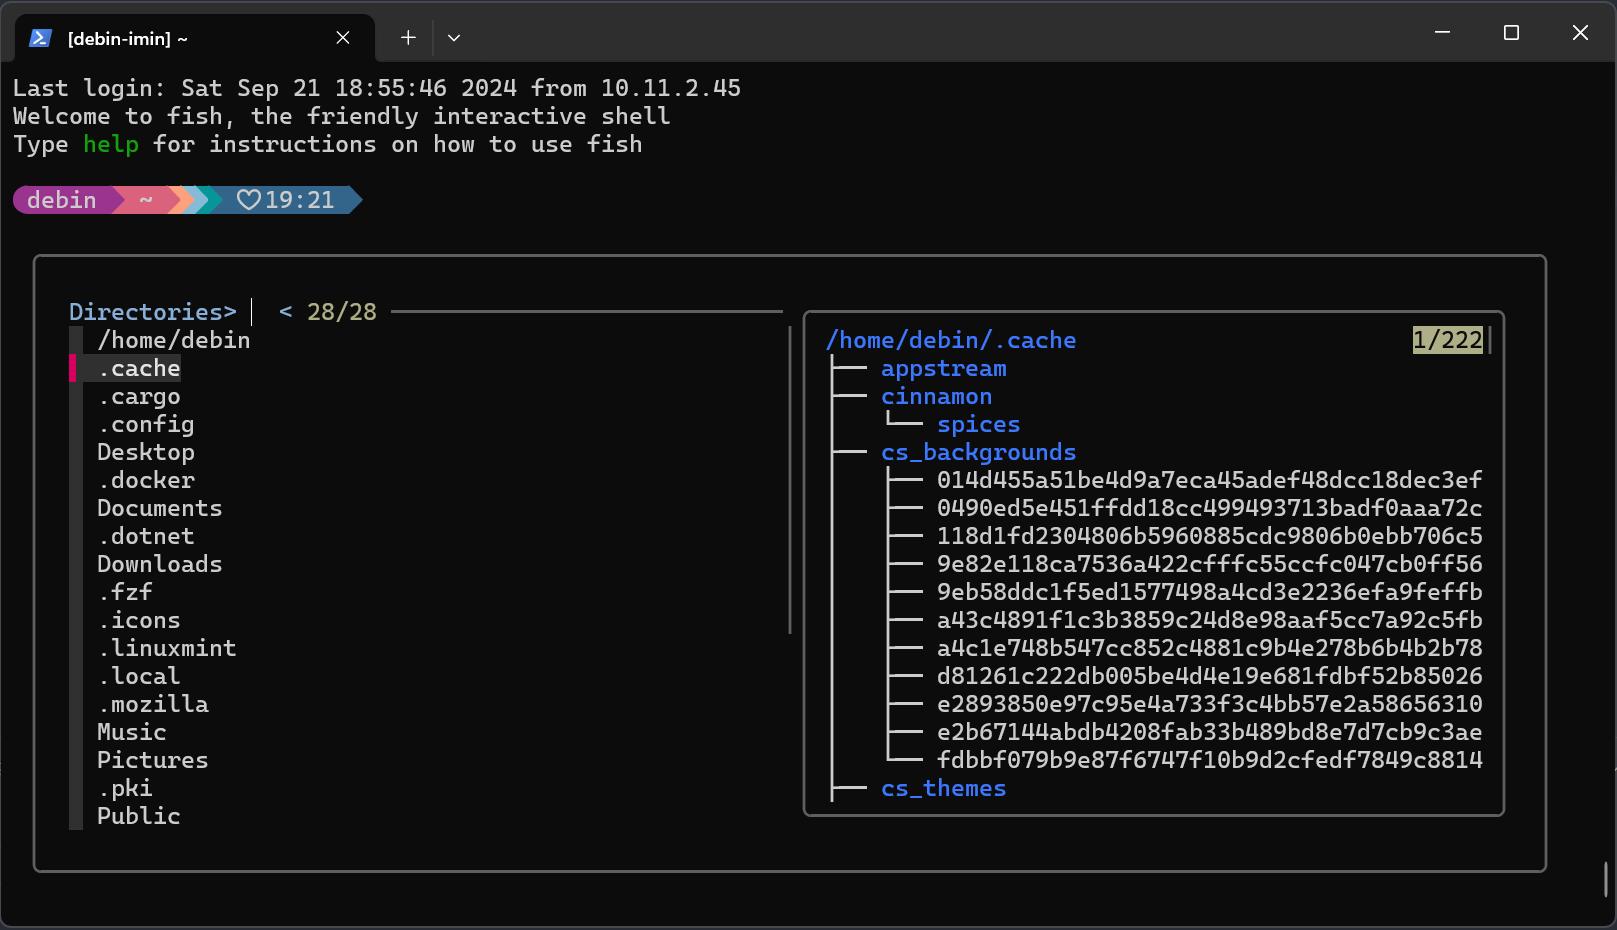The image size is (1617, 930).
Task: Click the cs_themes folder in preview
Action: click(x=943, y=789)
